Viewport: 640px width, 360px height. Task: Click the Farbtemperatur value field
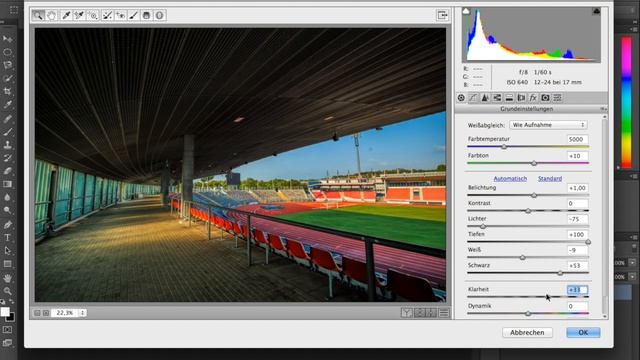click(x=577, y=139)
